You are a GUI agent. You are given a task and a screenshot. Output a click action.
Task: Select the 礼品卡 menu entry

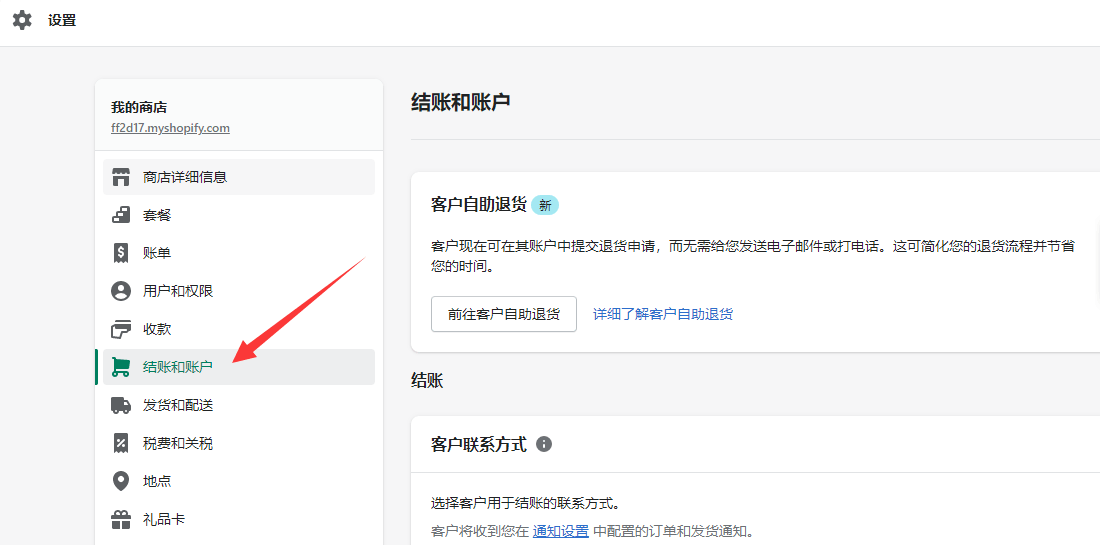point(239,520)
